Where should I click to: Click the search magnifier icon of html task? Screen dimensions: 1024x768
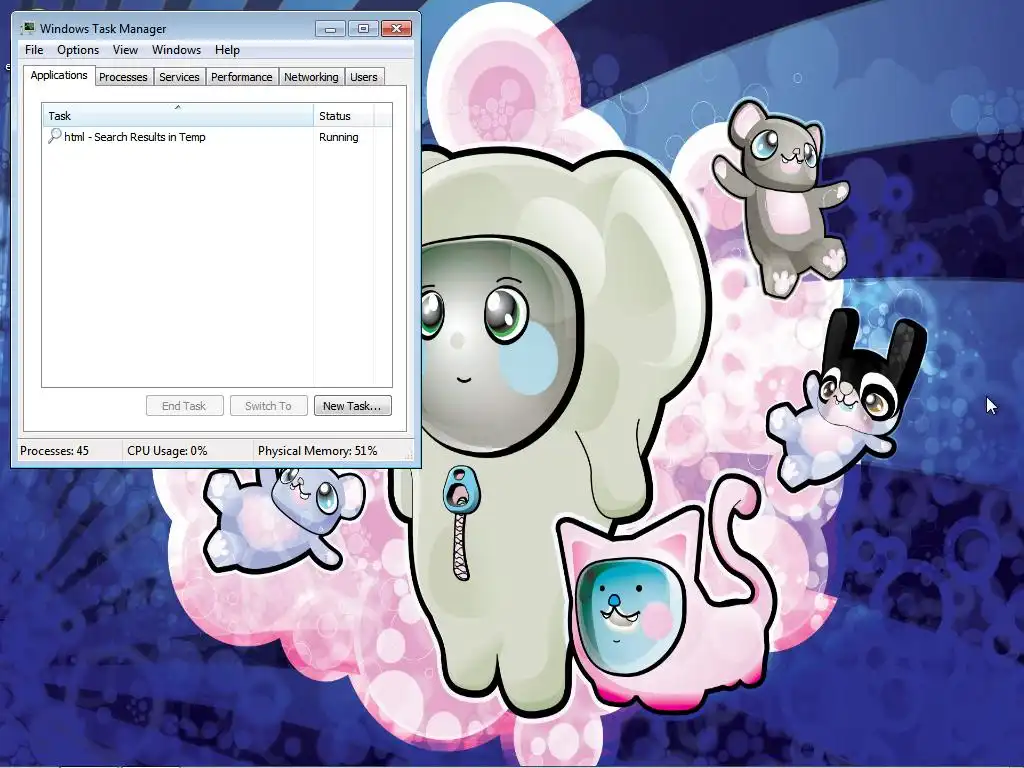[55, 136]
